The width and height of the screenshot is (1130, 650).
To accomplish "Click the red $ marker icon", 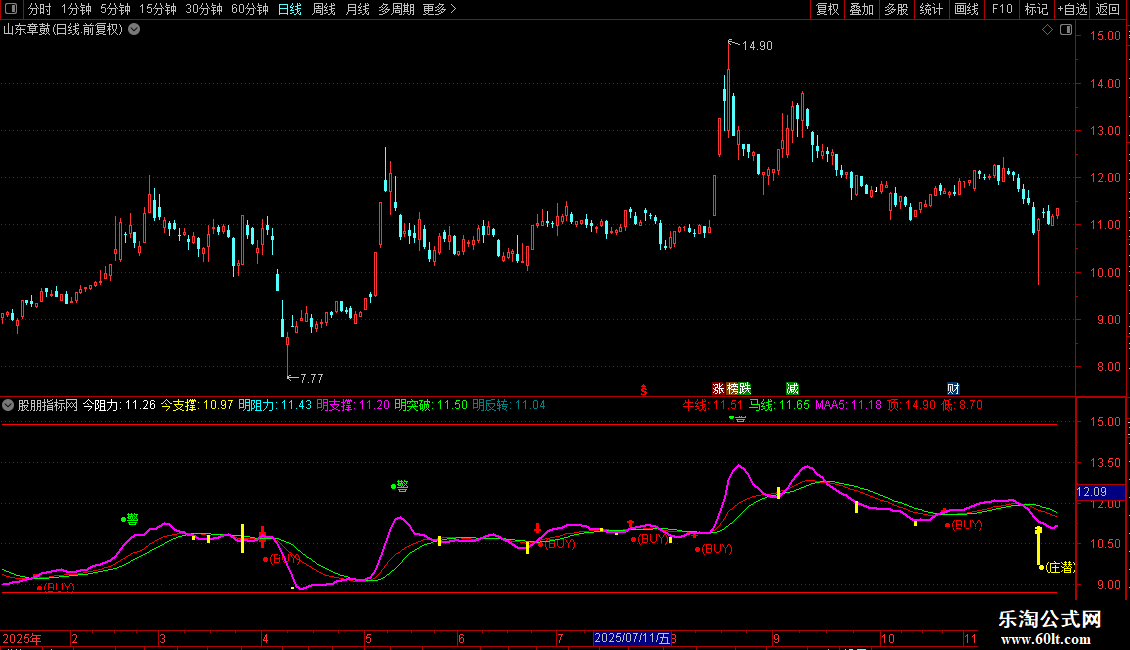I will point(645,389).
